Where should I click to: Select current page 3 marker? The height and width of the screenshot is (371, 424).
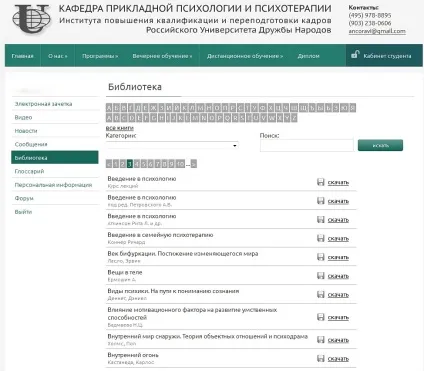coord(130,164)
